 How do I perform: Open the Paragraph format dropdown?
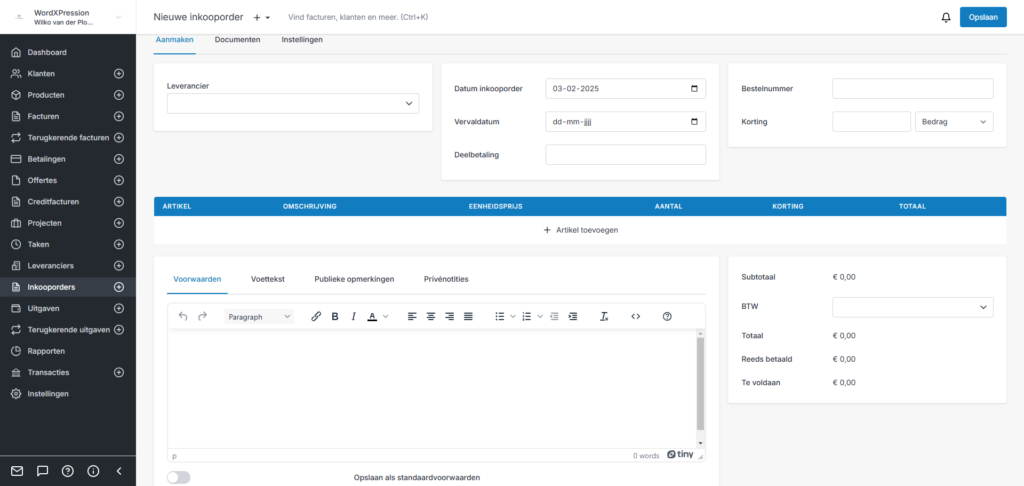click(x=259, y=316)
